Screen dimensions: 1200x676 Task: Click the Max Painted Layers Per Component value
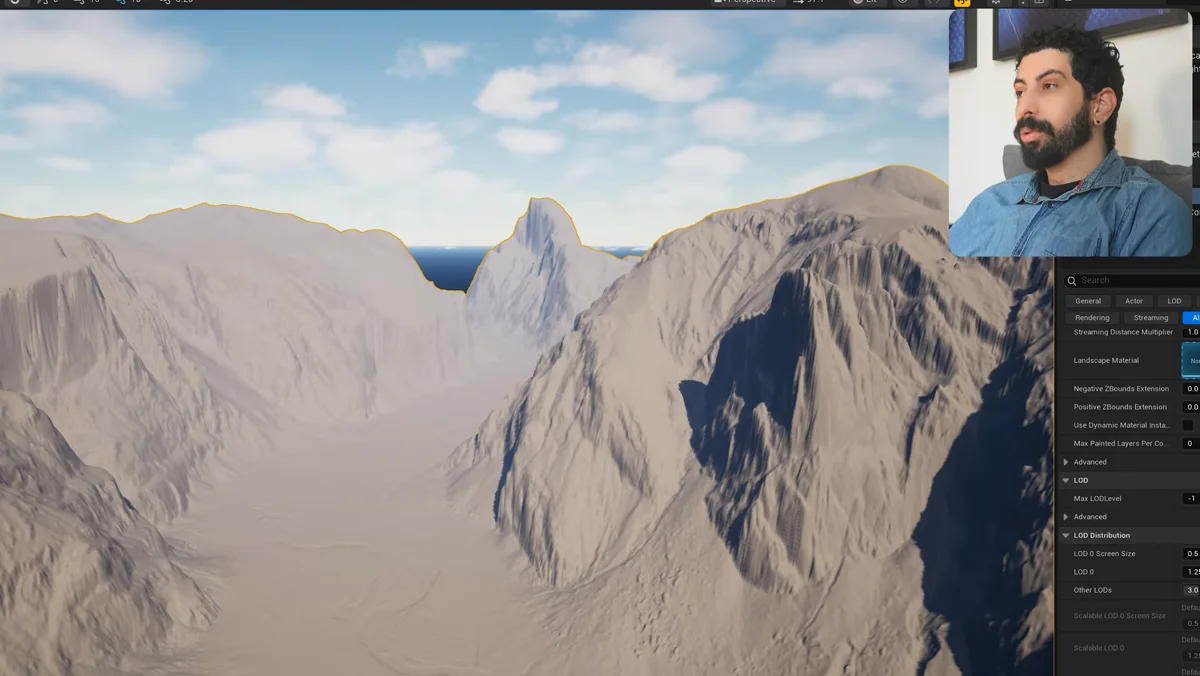coord(1191,443)
